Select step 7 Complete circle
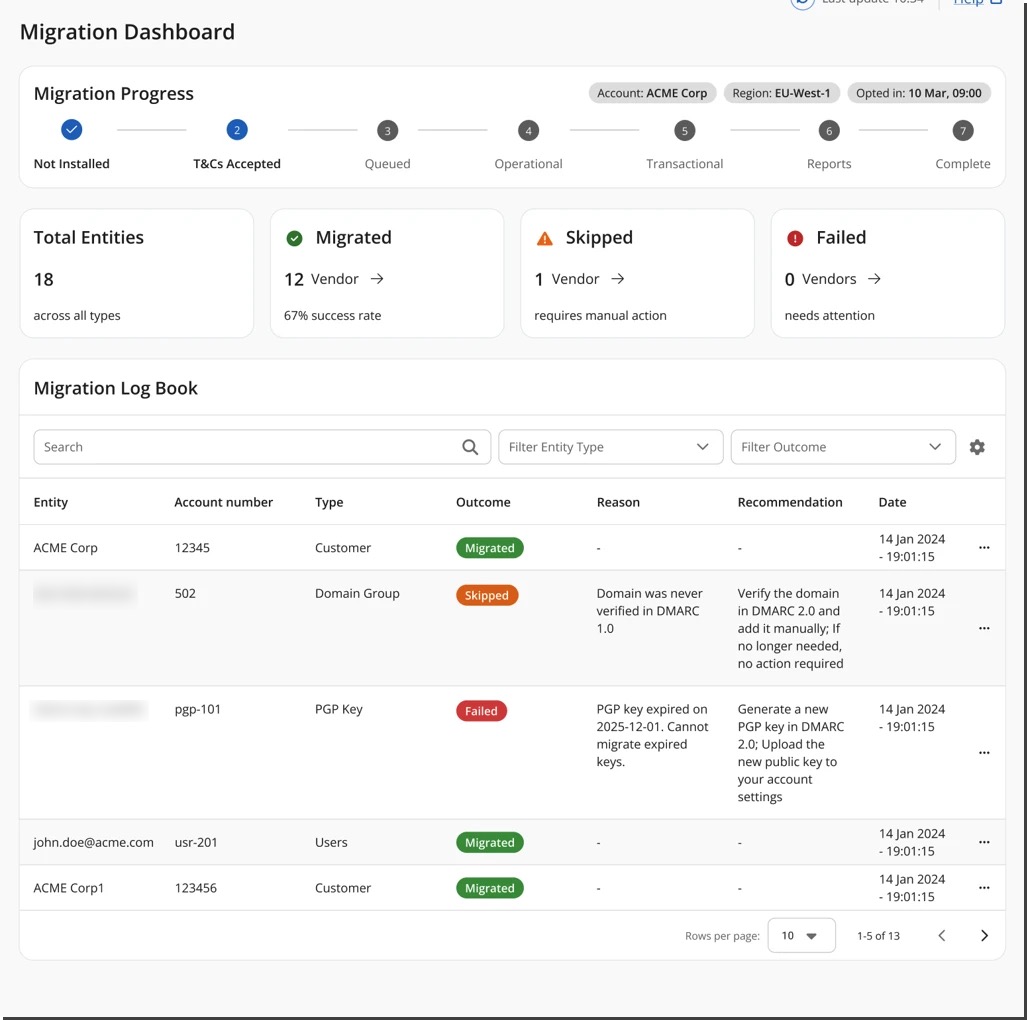 pyautogui.click(x=963, y=130)
